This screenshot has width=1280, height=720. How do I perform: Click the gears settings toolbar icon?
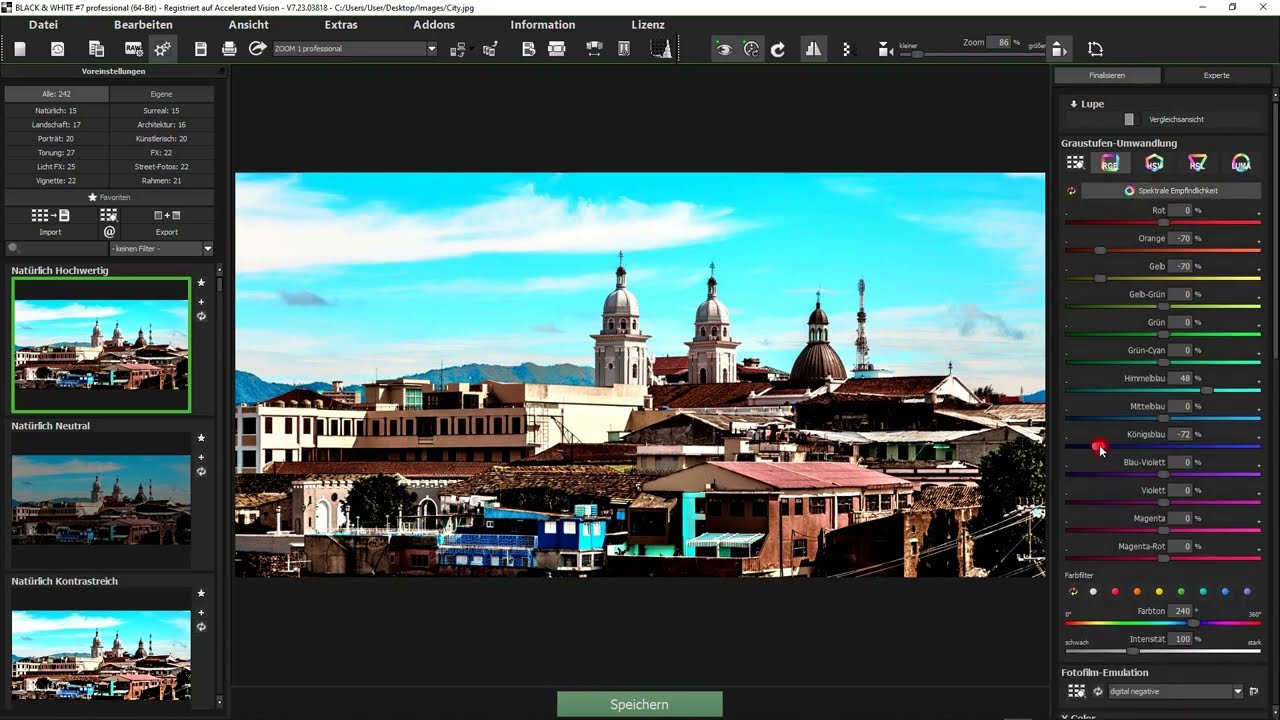click(x=163, y=49)
